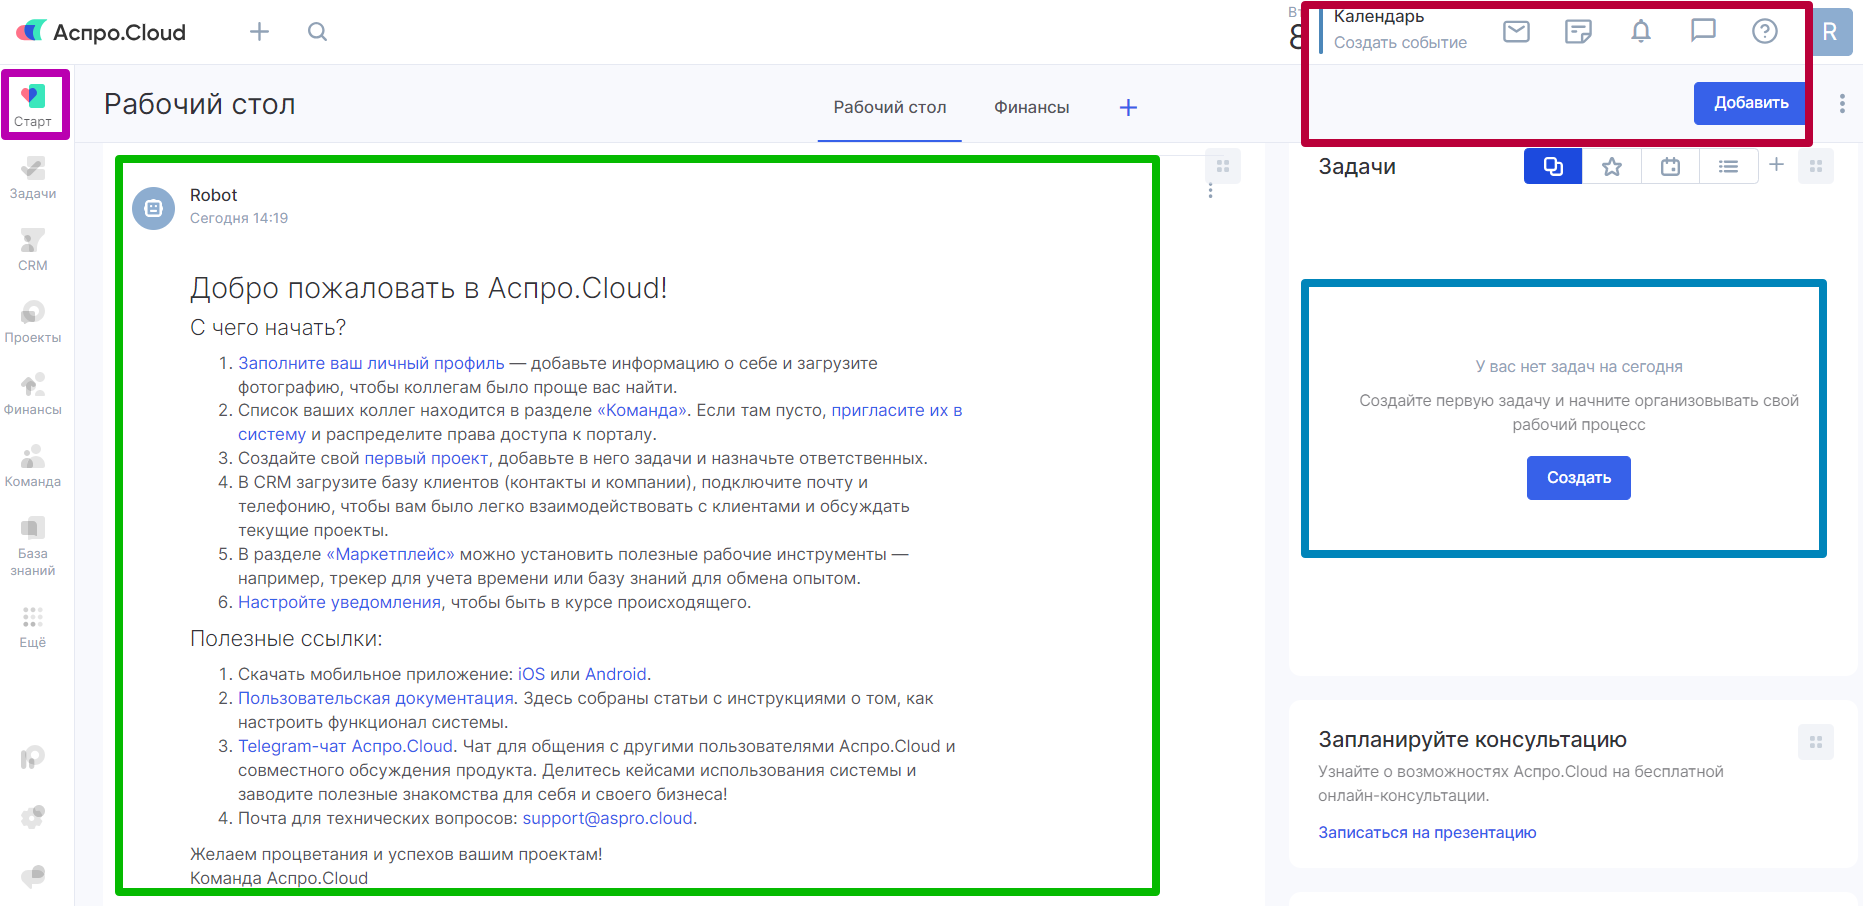This screenshot has width=1863, height=906.
Task: Open the Android app download link
Action: point(616,674)
